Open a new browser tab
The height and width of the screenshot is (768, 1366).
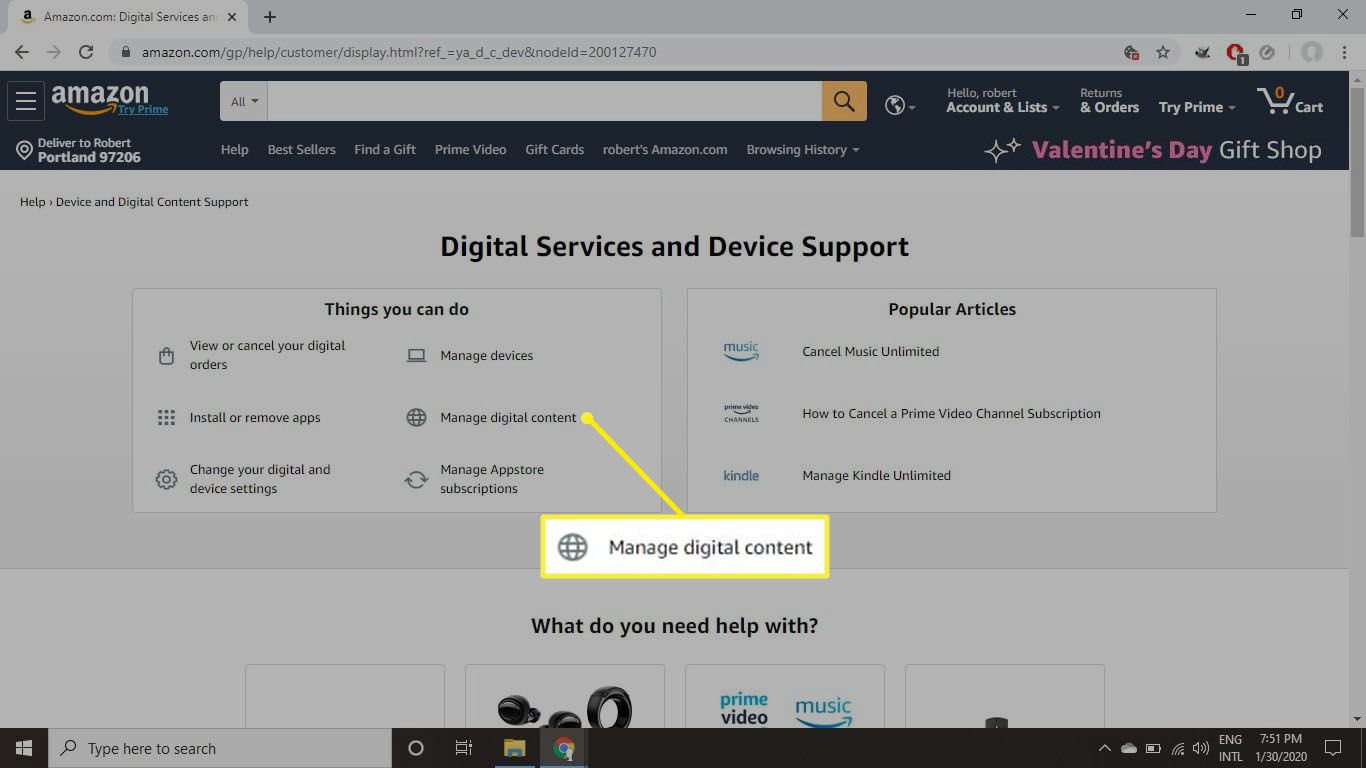(x=270, y=17)
